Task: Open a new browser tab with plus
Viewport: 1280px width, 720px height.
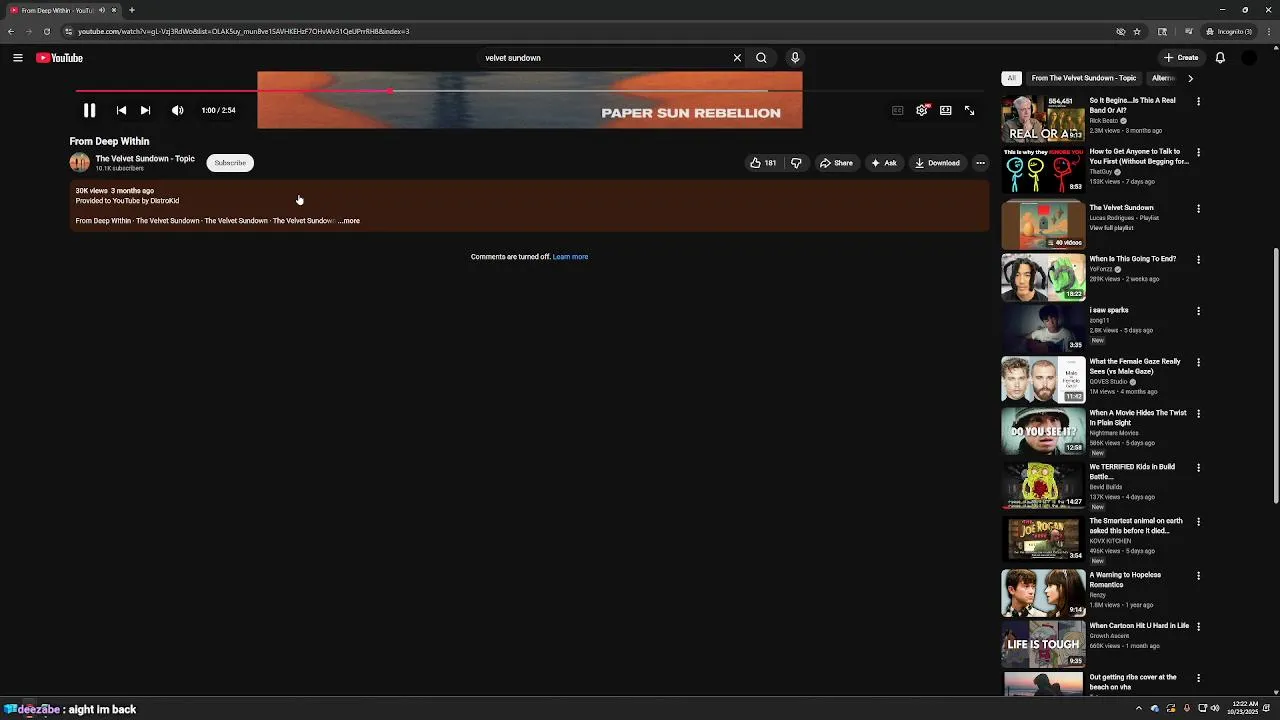Action: click(132, 10)
